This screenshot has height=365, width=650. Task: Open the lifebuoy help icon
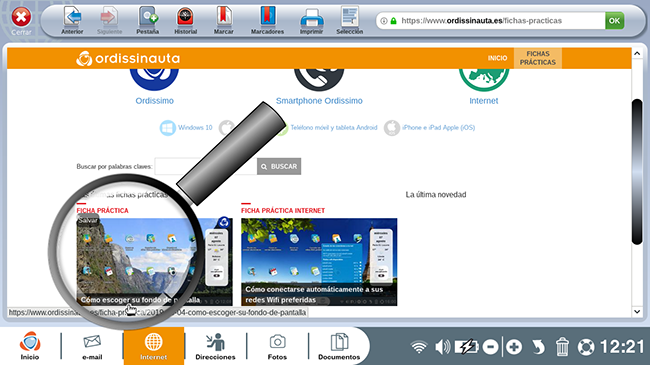click(586, 347)
